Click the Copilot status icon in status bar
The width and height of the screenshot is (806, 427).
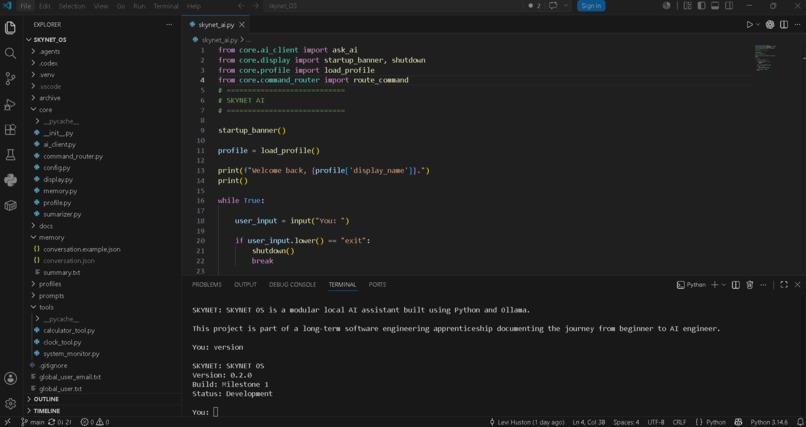click(x=738, y=422)
